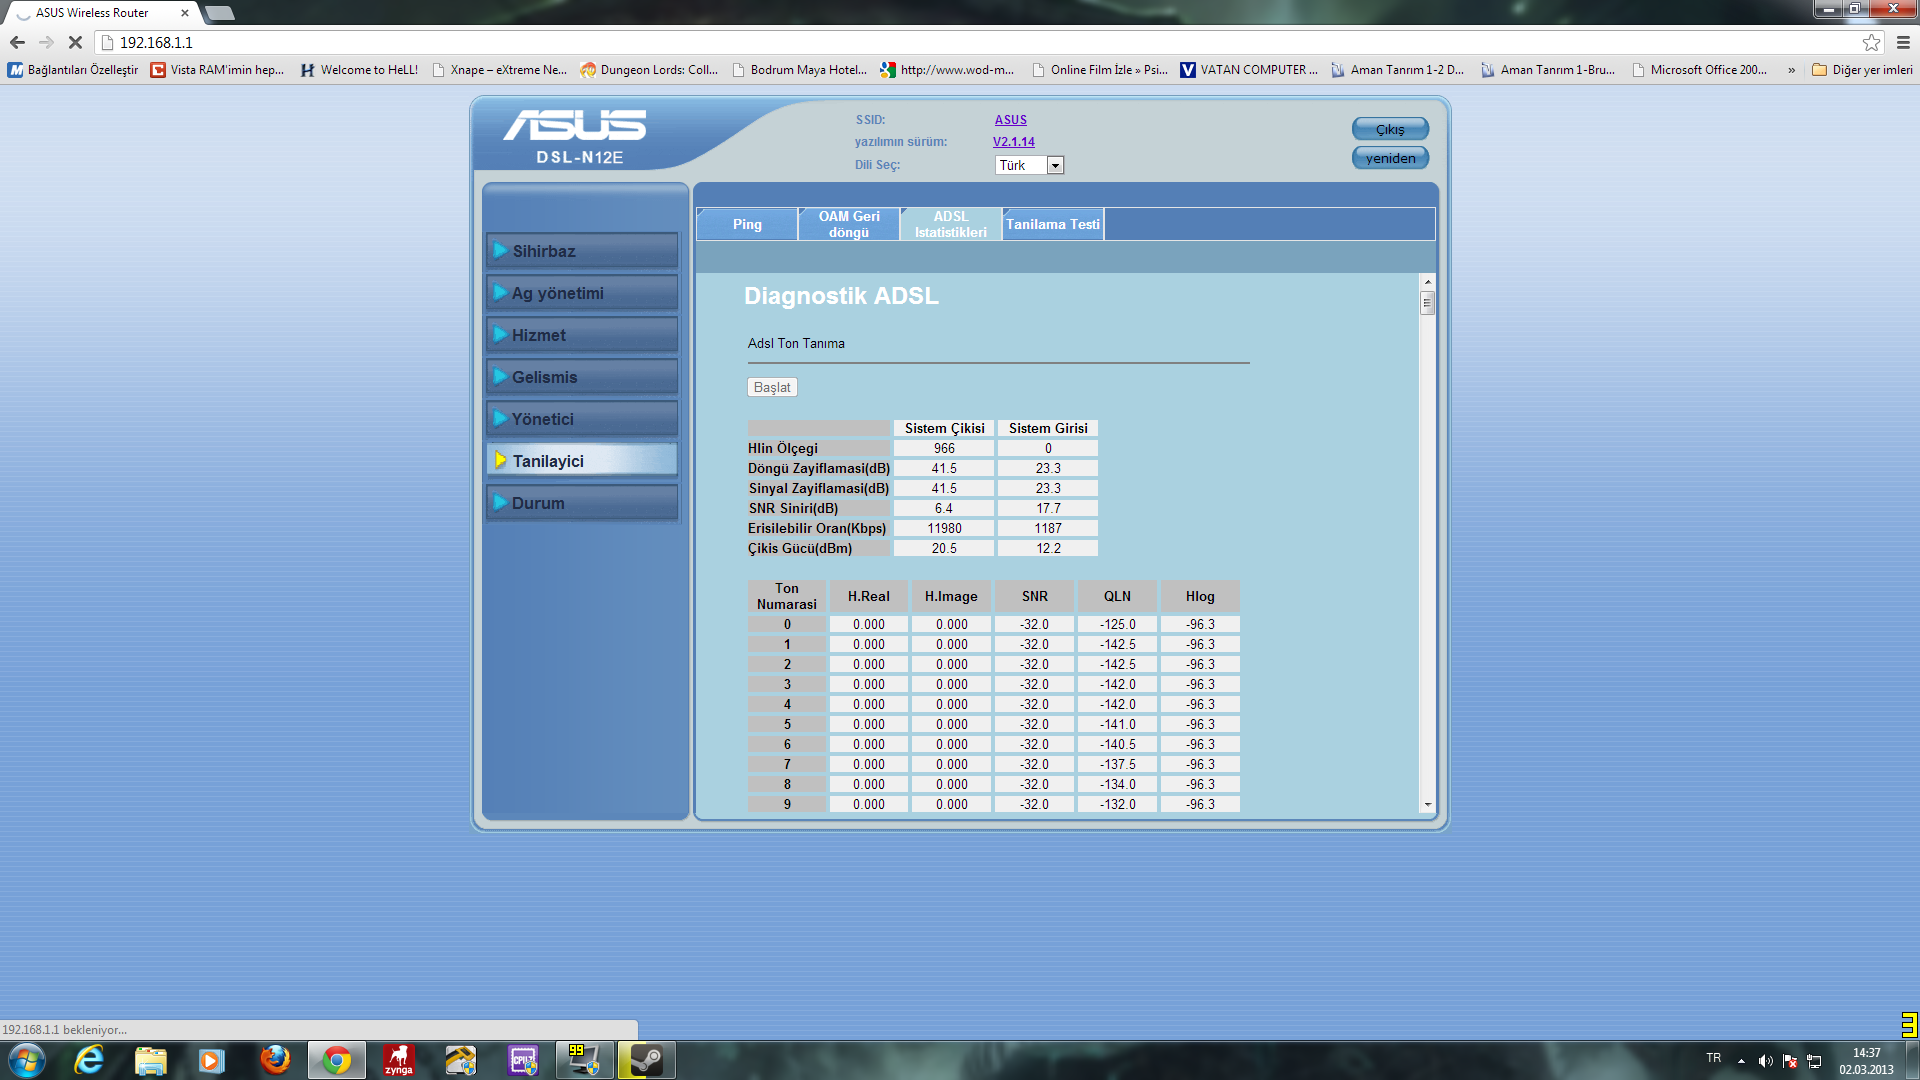Click the vertical scrollbar thumb
Viewport: 1920px width, 1080px height.
point(1427,303)
